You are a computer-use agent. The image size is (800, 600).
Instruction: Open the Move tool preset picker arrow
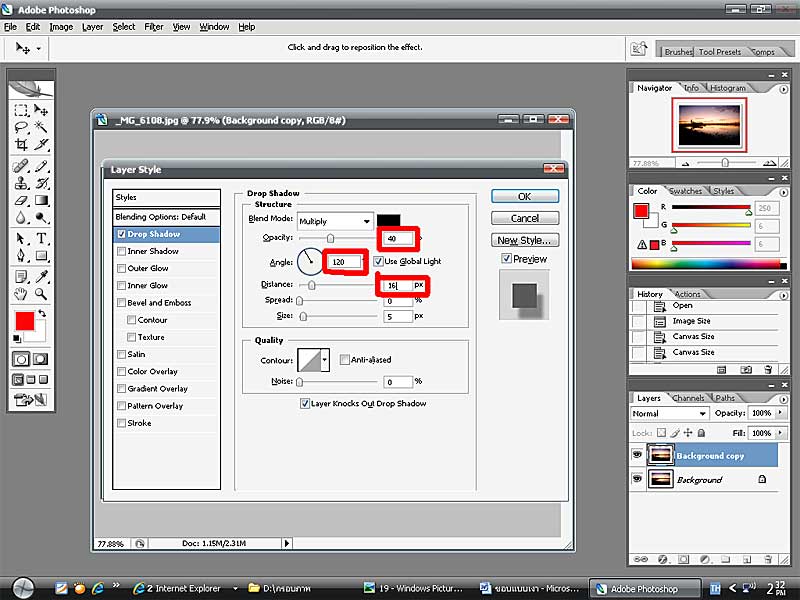pos(39,49)
